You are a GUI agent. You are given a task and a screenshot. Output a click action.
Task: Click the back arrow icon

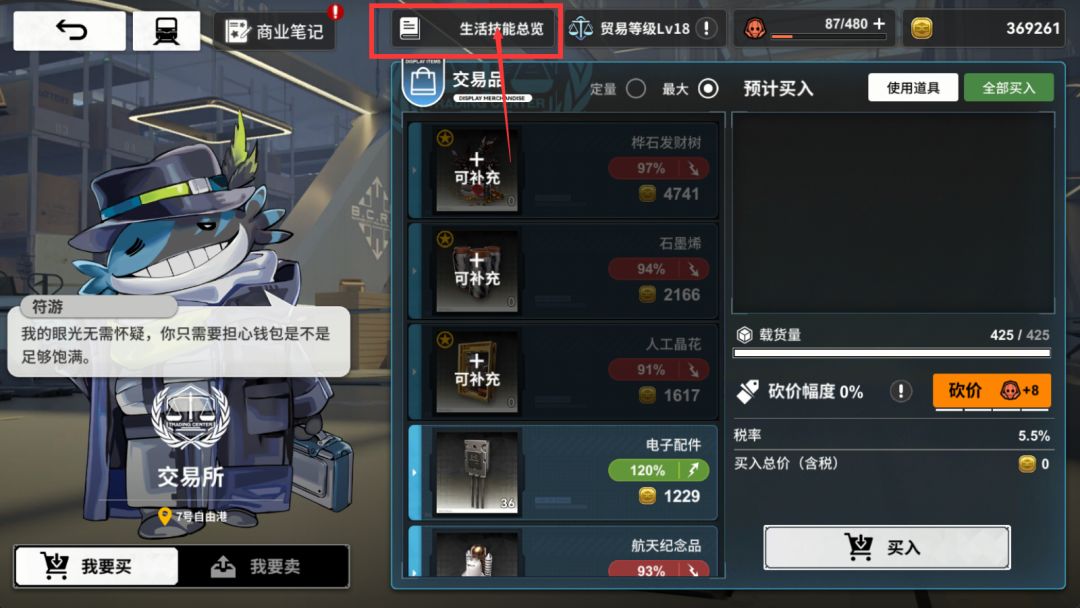point(70,30)
